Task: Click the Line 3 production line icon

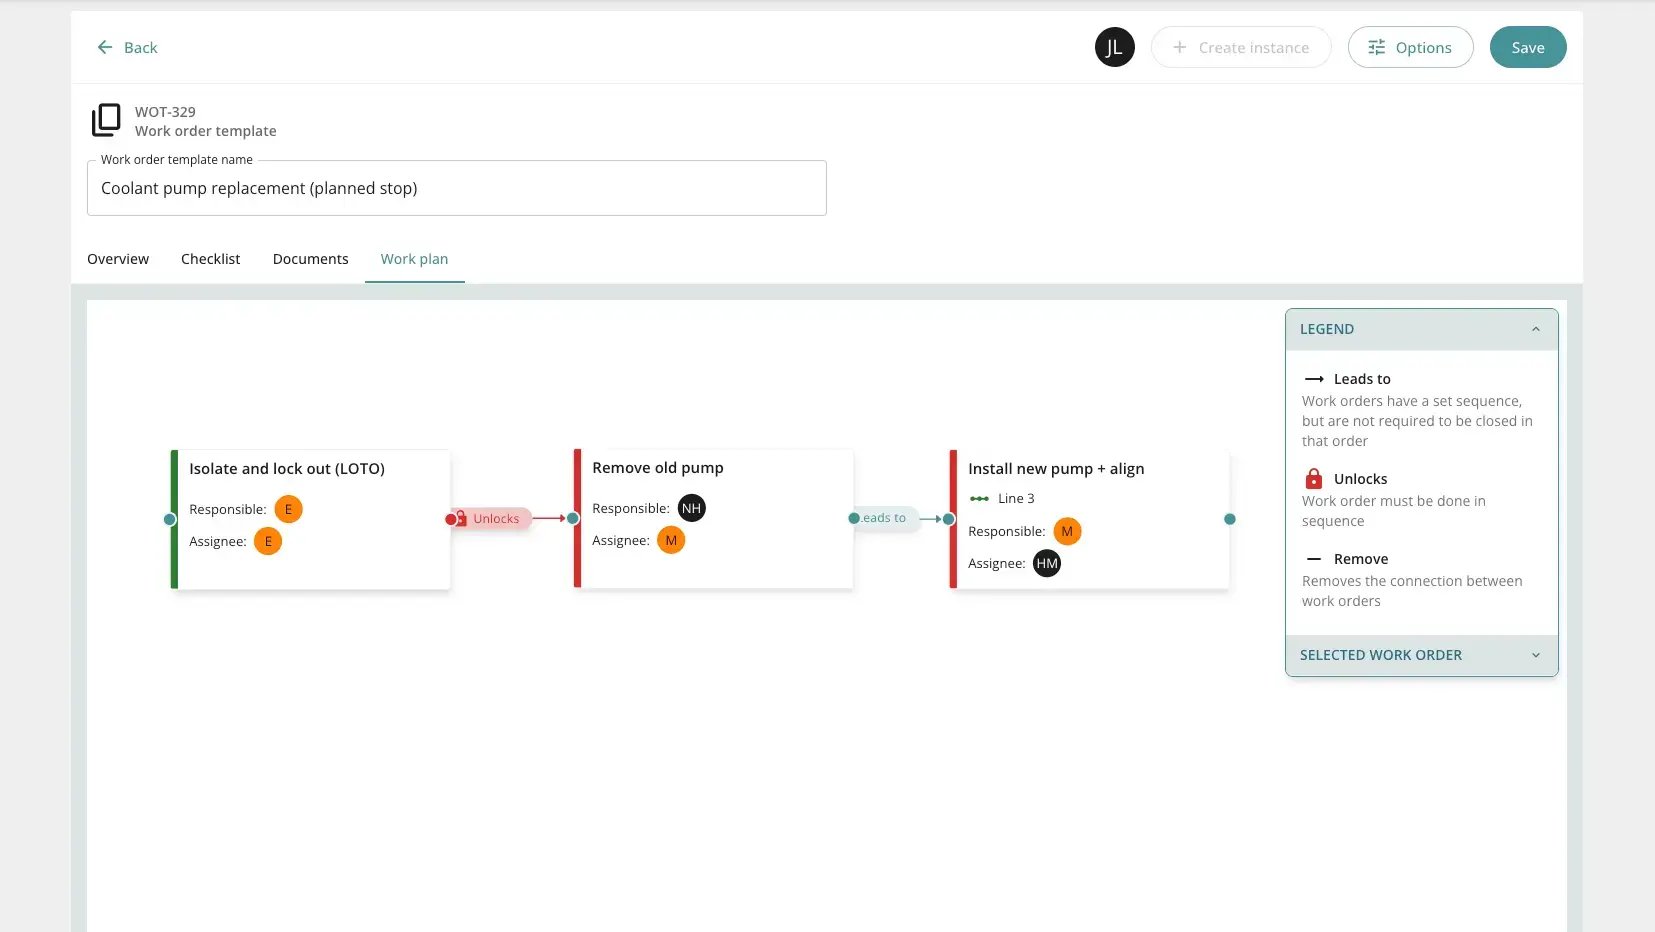Action: click(979, 498)
